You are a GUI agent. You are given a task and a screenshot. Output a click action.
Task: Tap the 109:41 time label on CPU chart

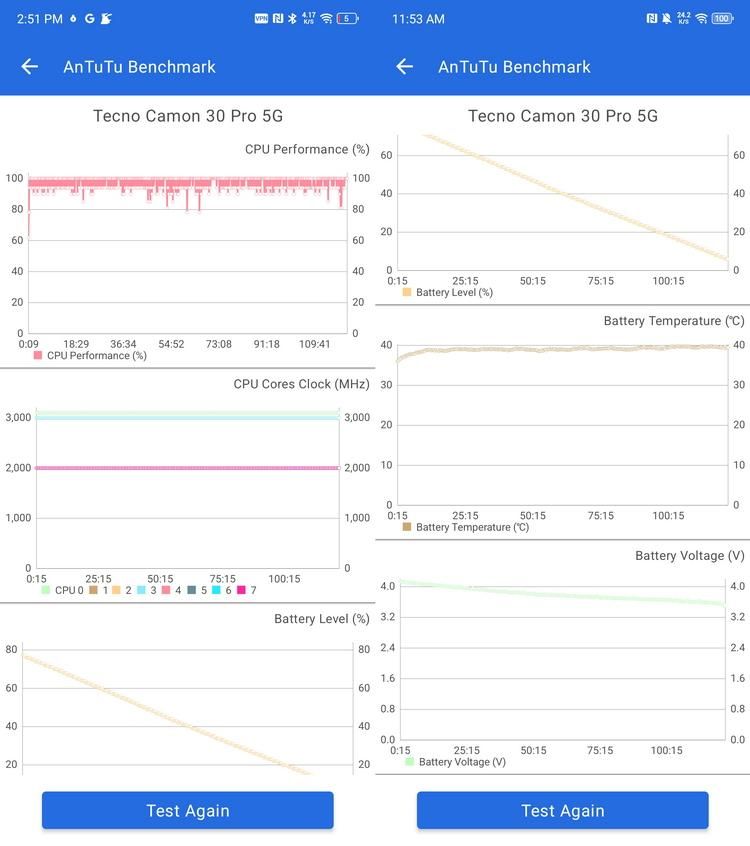tap(315, 344)
